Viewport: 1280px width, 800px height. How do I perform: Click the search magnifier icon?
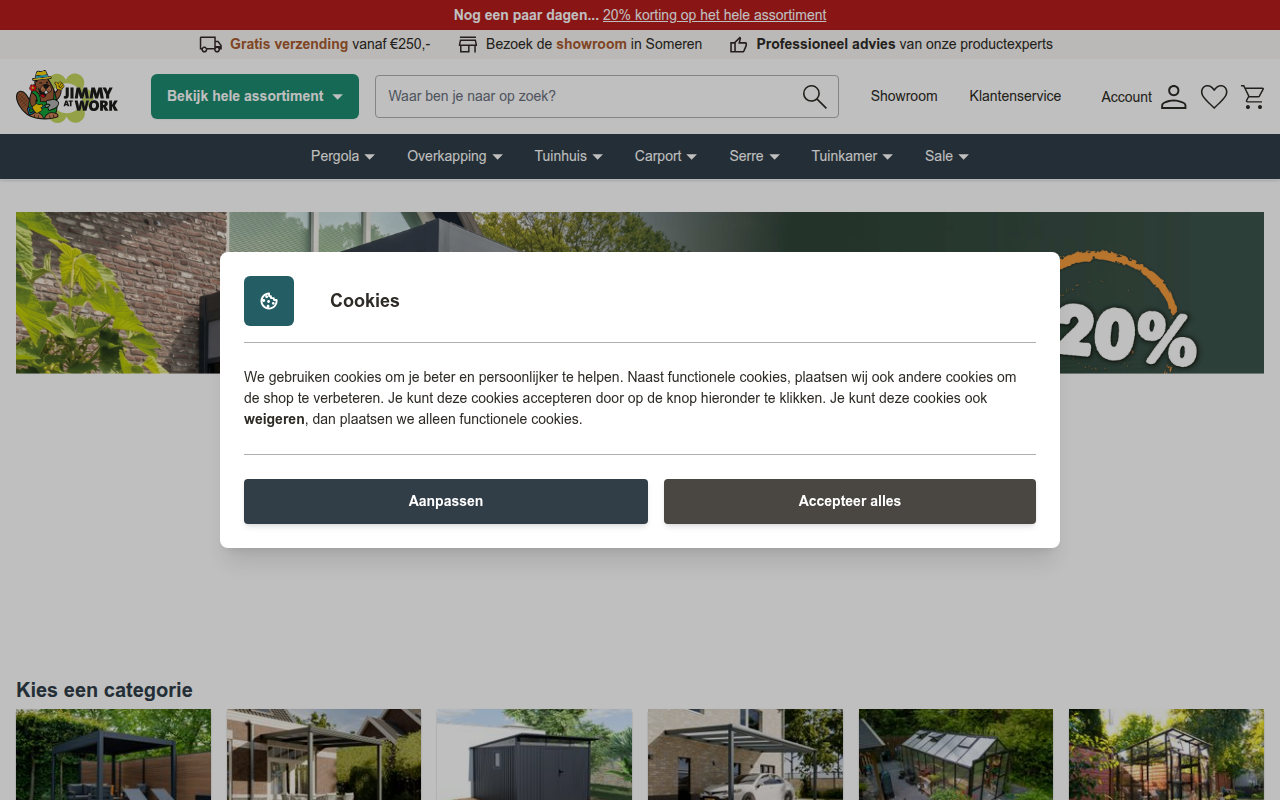814,96
